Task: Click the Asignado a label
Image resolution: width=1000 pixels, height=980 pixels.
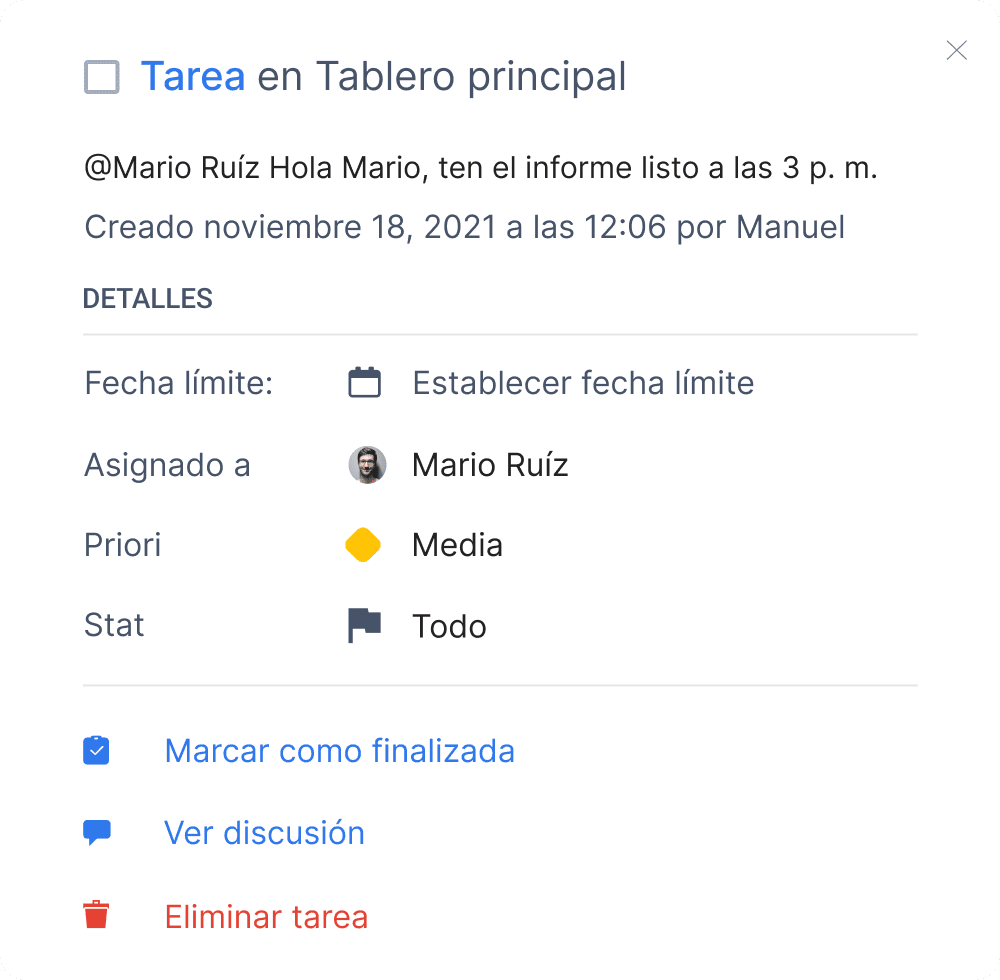Action: (167, 465)
